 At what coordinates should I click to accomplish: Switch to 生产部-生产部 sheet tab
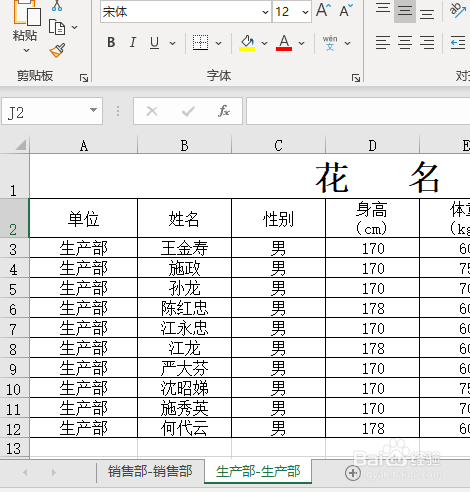pyautogui.click(x=258, y=471)
